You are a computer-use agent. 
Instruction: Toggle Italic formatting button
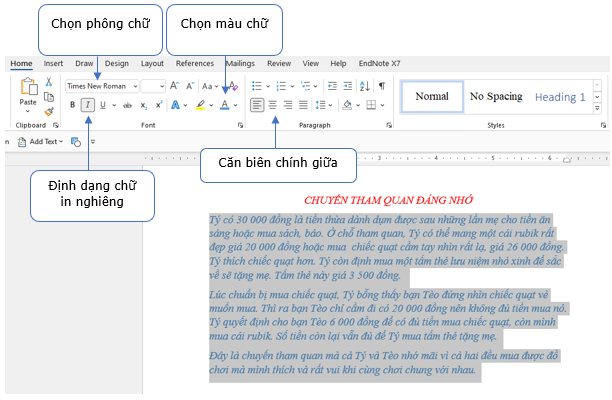pos(87,105)
